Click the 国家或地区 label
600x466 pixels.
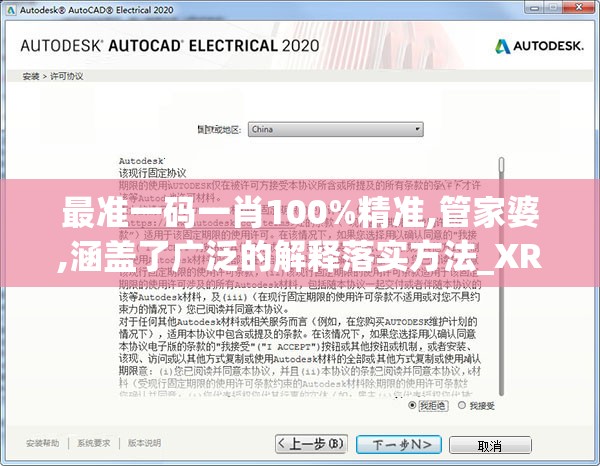coord(219,130)
